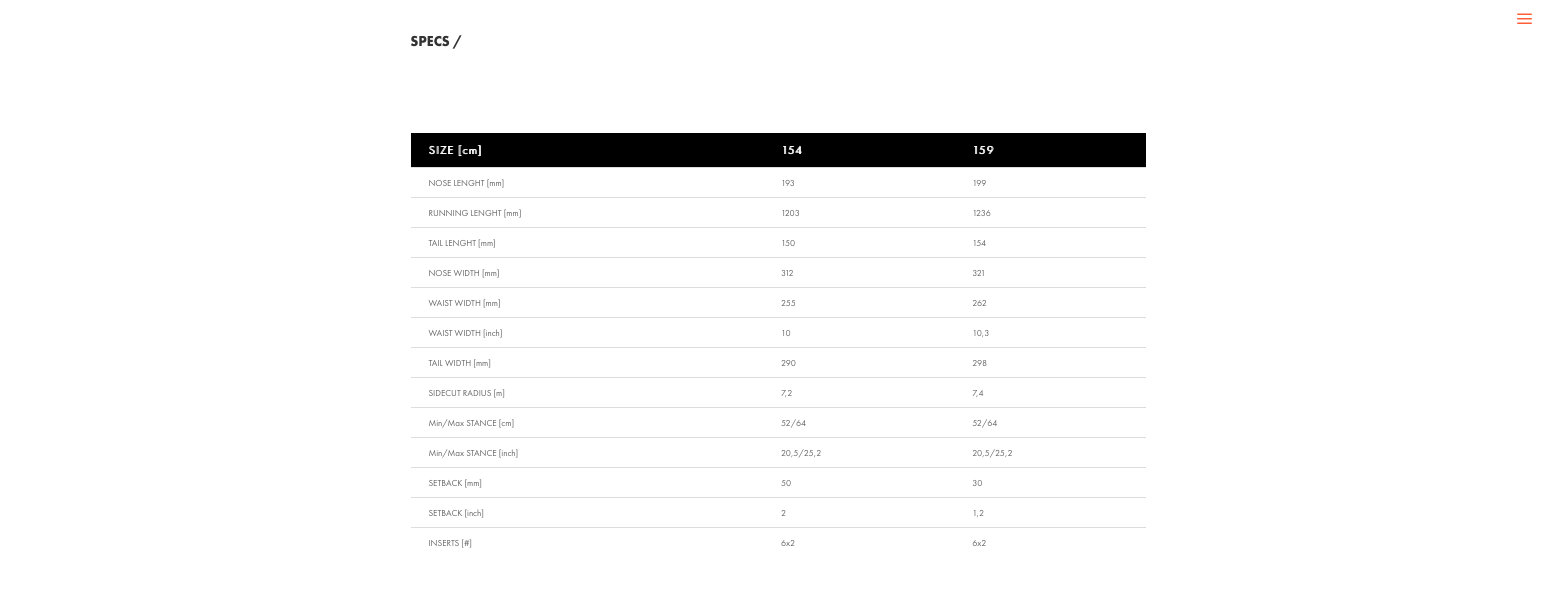Click the 1236 running length value
Screen dimensions: 1558x600
[981, 213]
